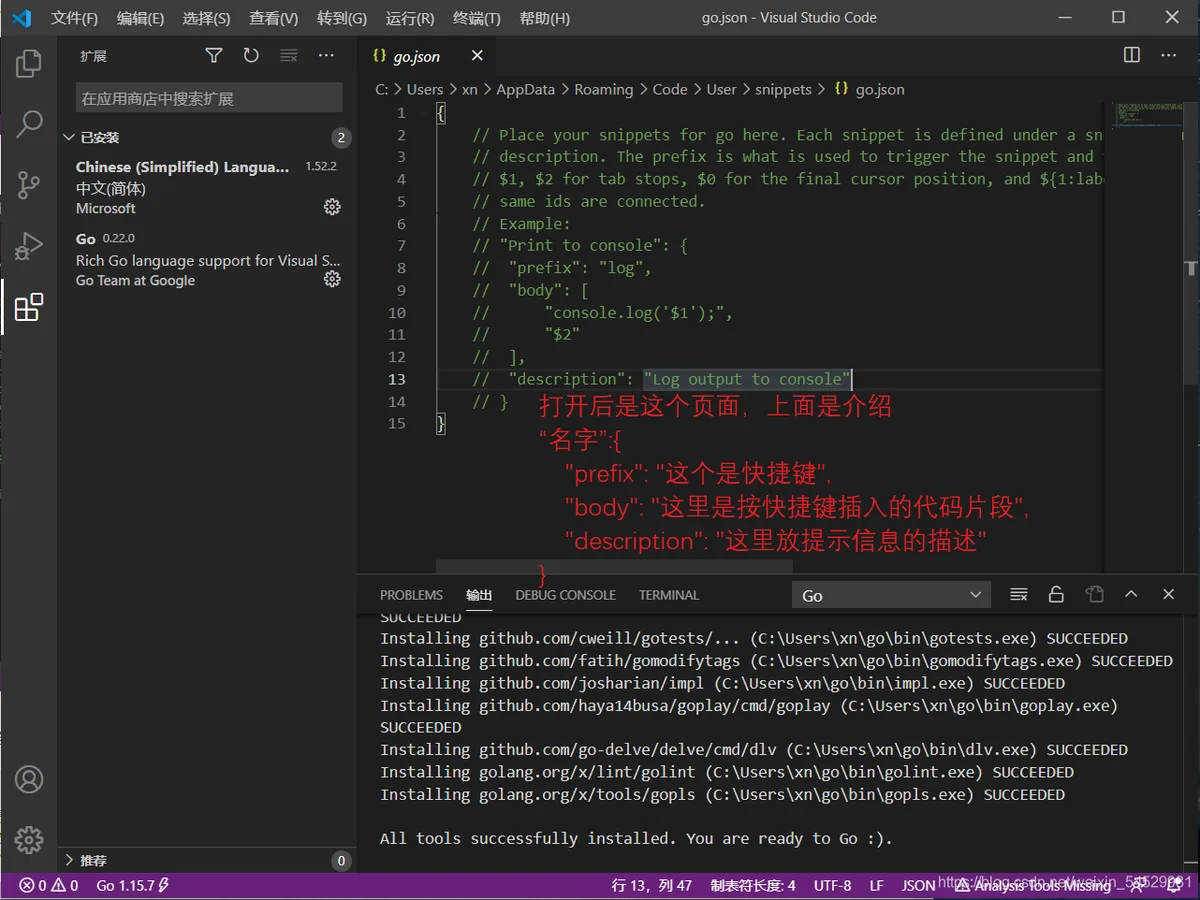Open settings gear for Chinese Language pack
This screenshot has width=1200, height=900.
[332, 207]
